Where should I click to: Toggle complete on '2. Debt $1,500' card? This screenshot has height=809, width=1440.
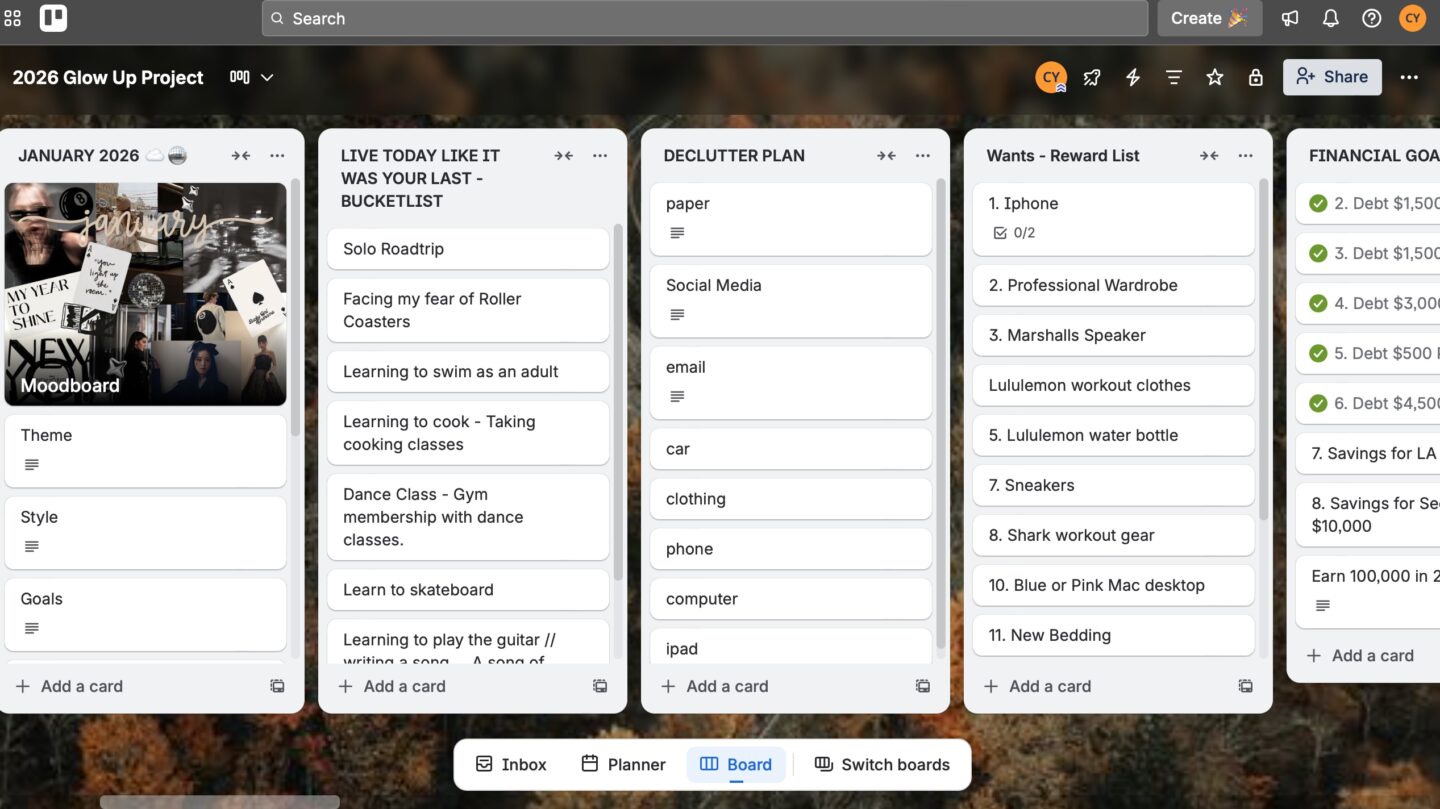(x=1318, y=203)
